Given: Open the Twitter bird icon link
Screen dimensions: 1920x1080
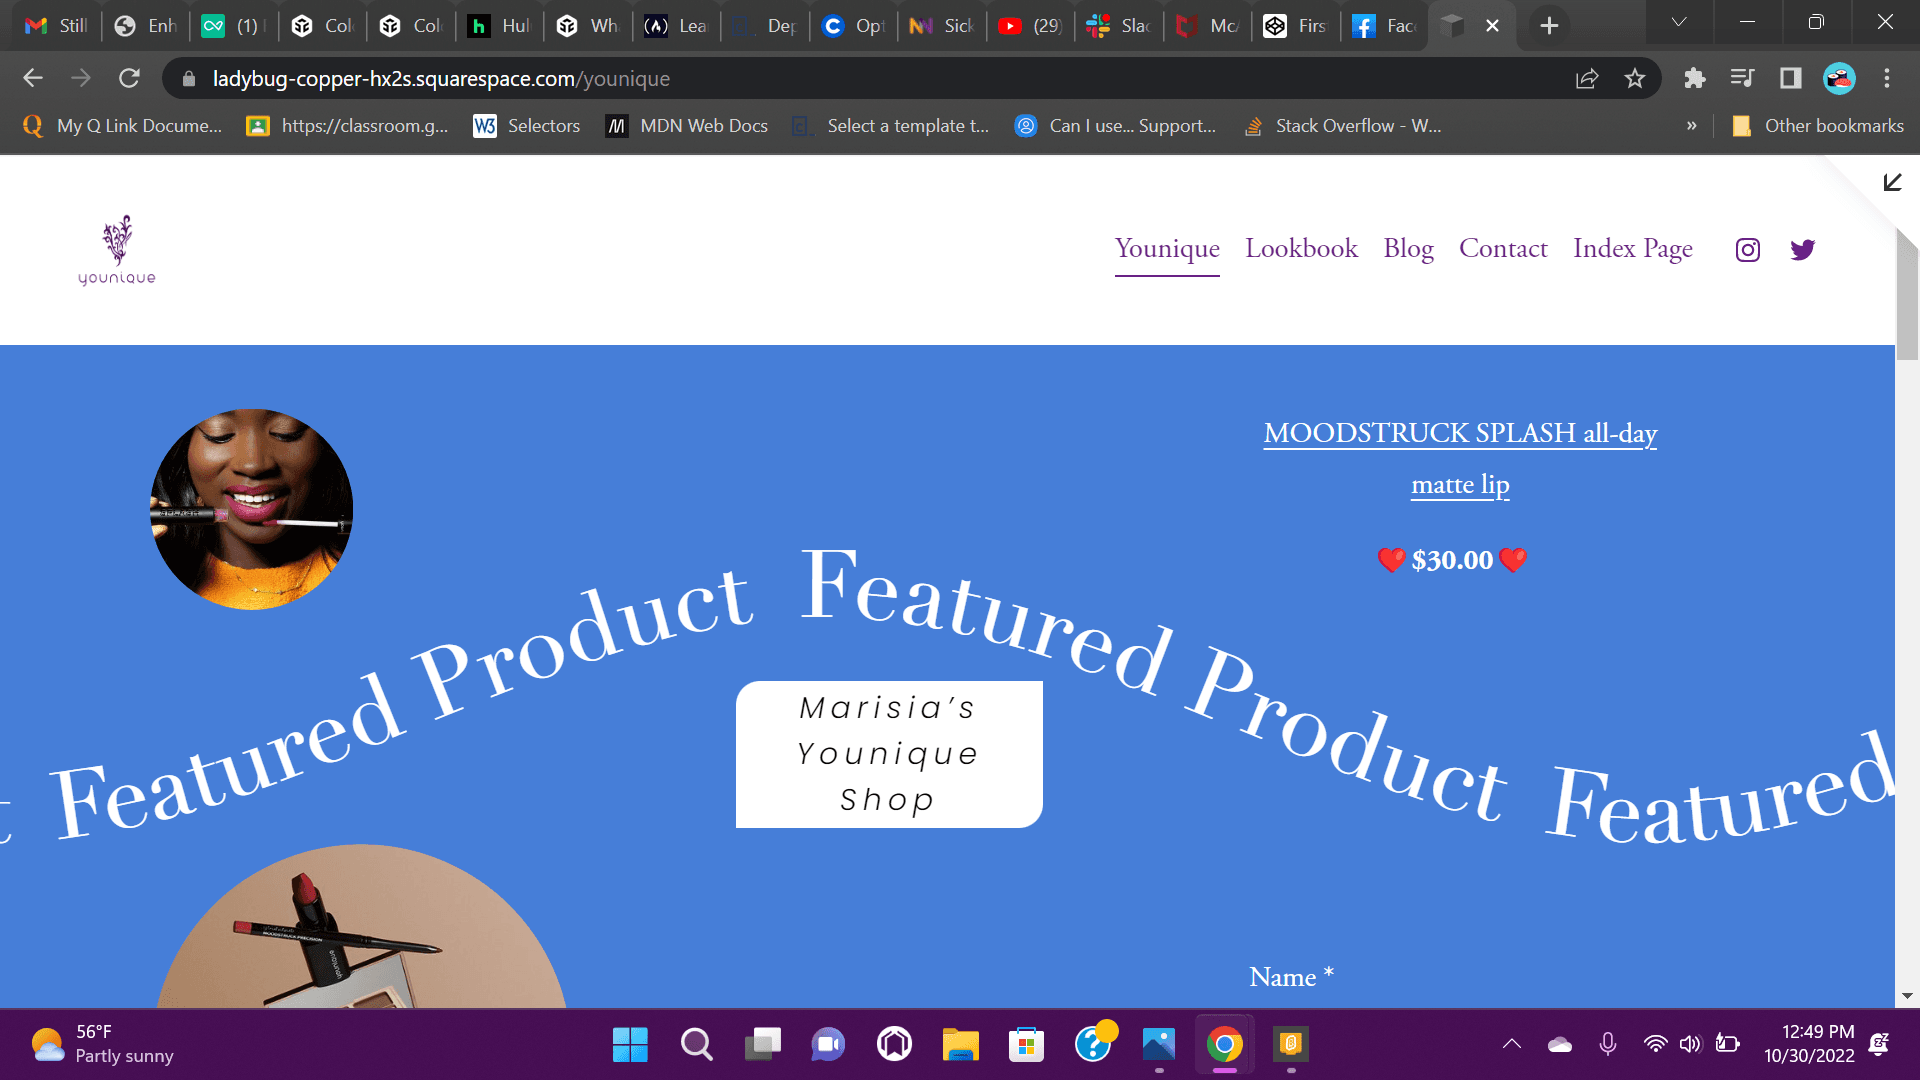Looking at the screenshot, I should [1802, 250].
